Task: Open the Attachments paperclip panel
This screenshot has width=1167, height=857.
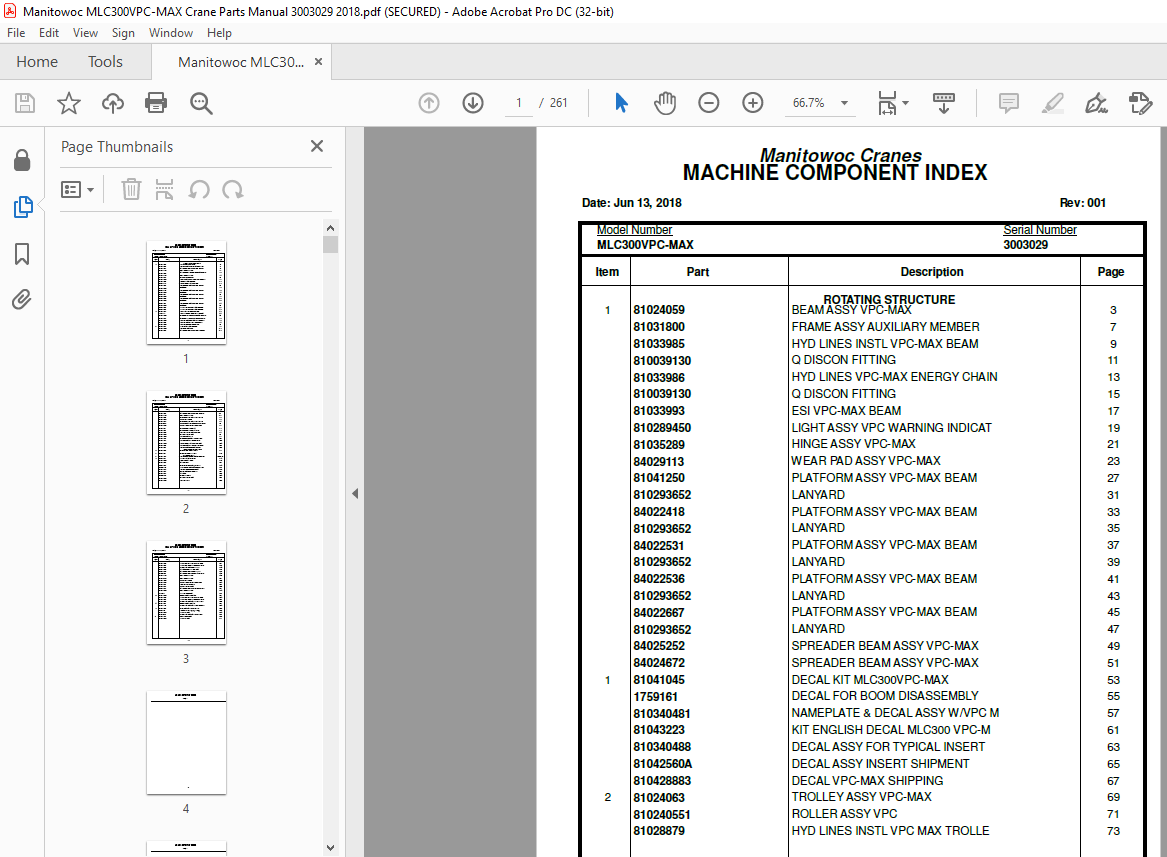Action: click(22, 300)
